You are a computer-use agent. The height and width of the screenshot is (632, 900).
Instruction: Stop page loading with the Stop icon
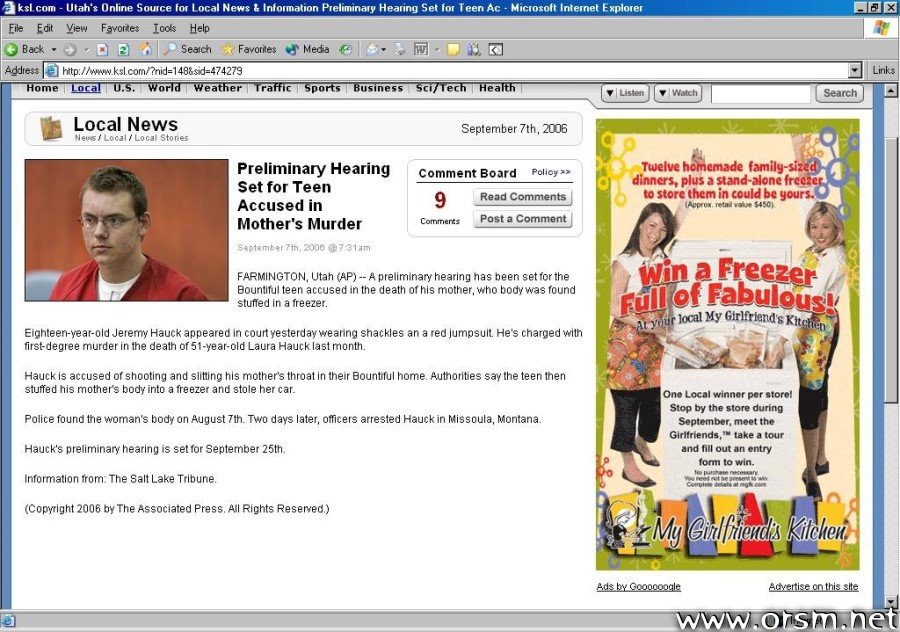pos(102,50)
